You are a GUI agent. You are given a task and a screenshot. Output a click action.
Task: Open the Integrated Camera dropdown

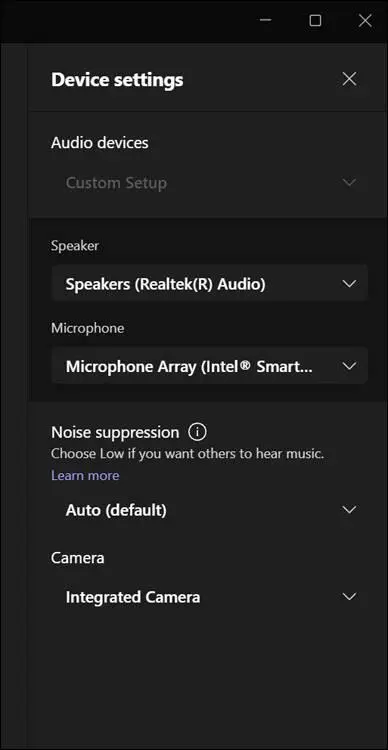[x=210, y=597]
